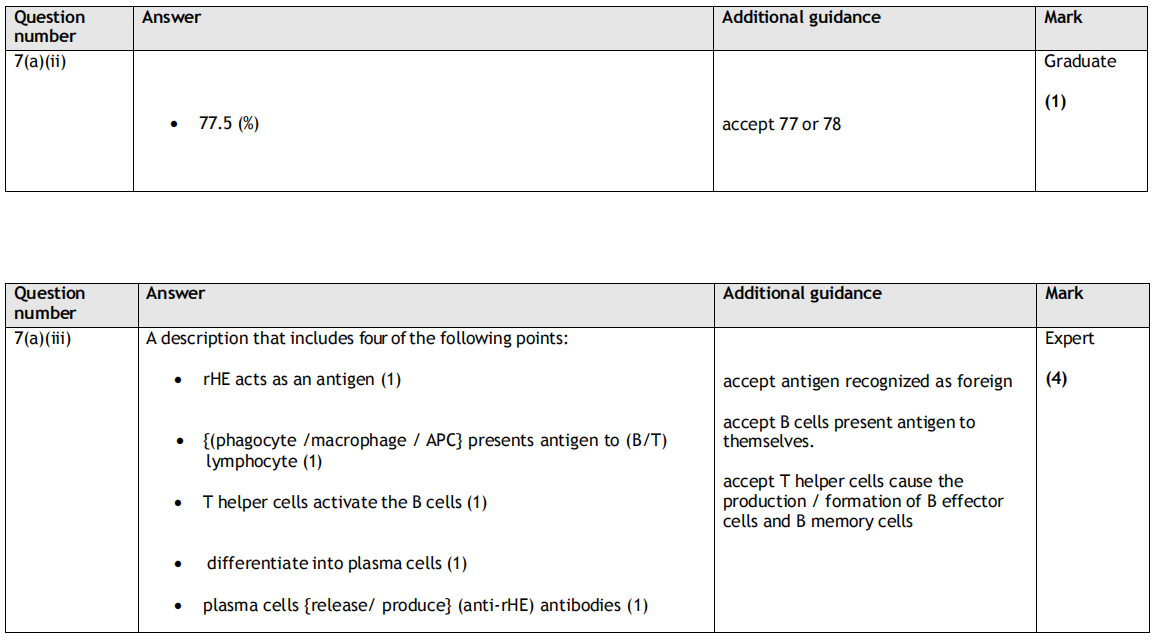Select the 77.5 (%) answer text
This screenshot has height=643, width=1157.
click(229, 124)
